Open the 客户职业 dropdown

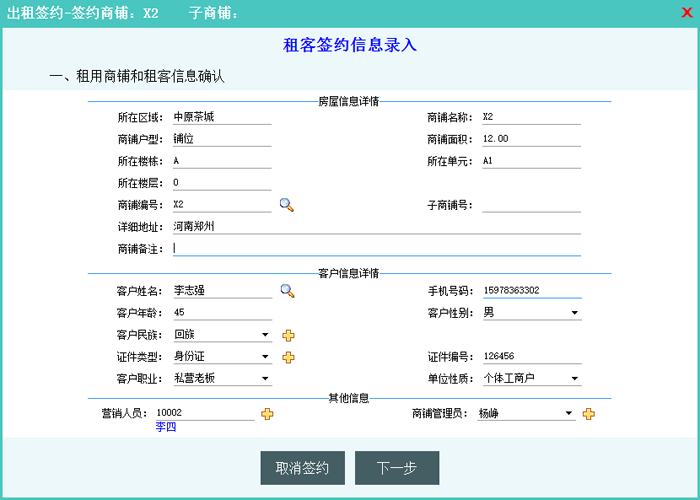(265, 379)
